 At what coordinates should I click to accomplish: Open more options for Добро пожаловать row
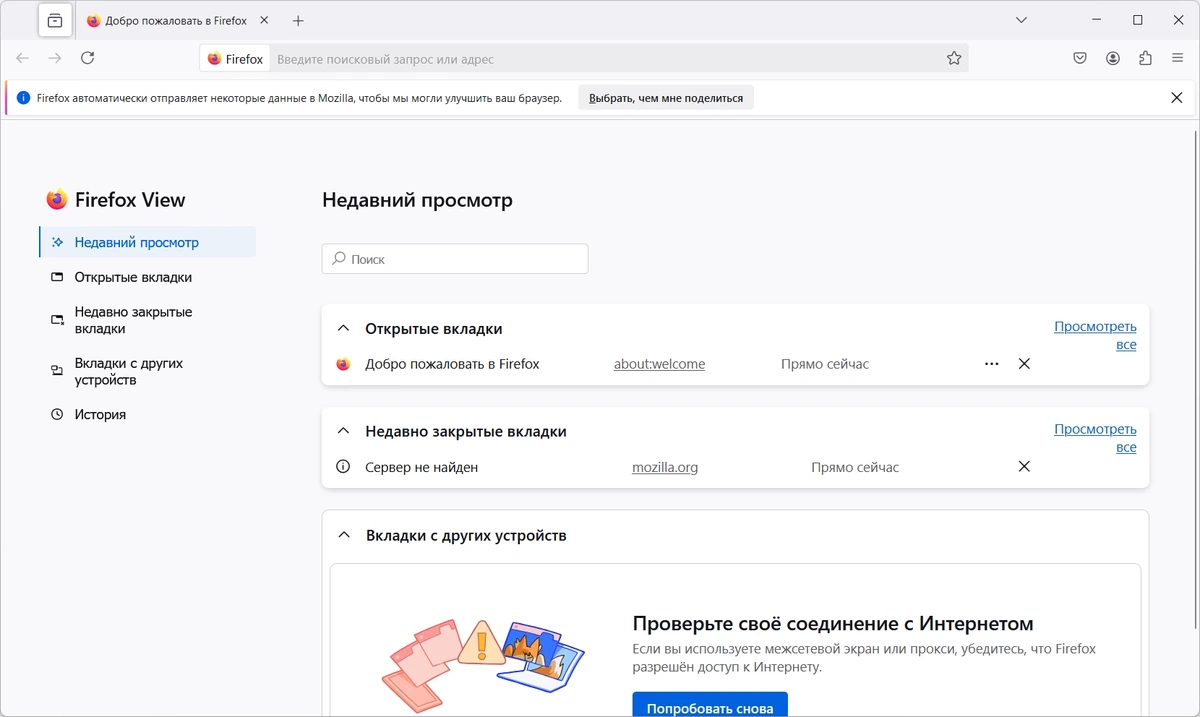point(992,364)
